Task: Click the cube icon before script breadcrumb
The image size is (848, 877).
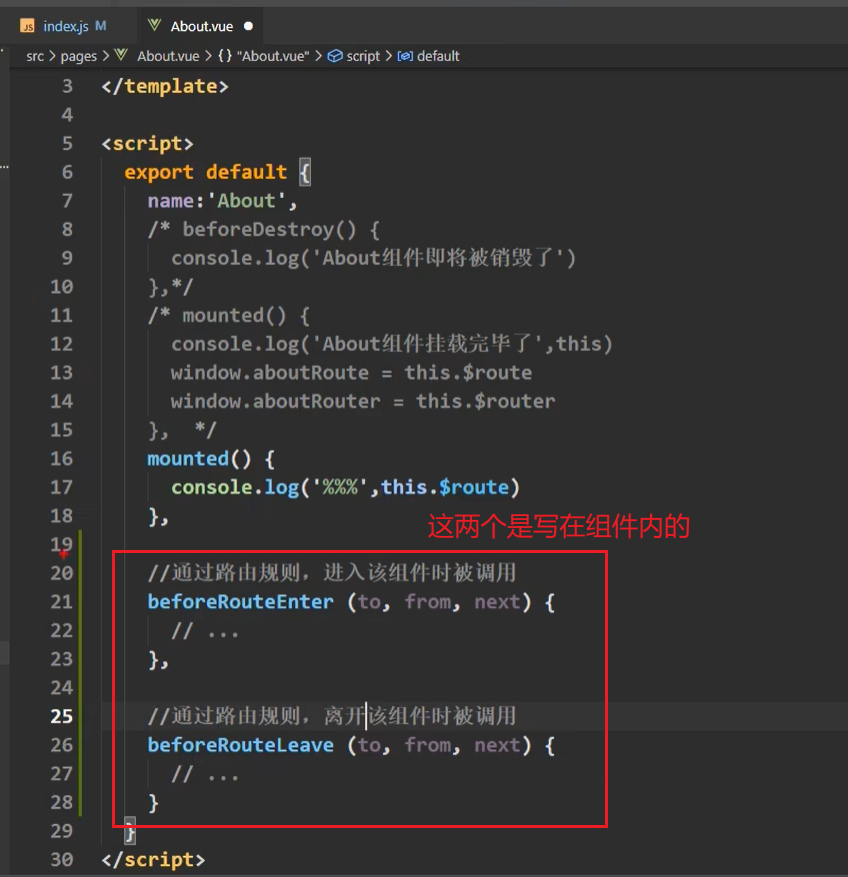Action: tap(335, 56)
